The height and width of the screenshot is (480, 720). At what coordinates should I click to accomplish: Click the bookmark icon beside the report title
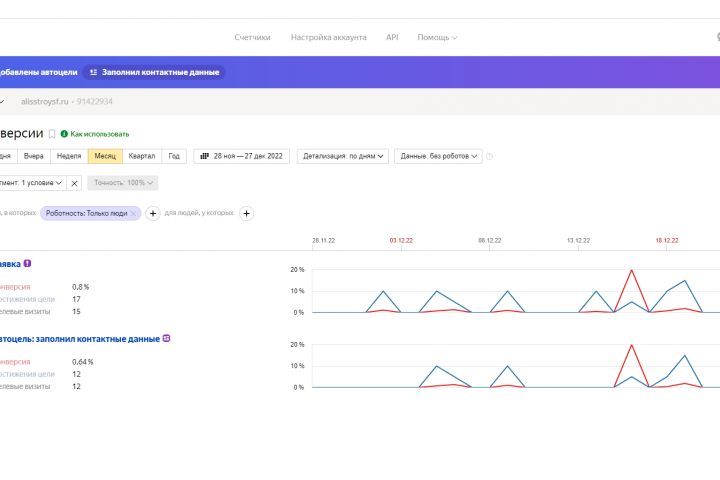[52, 133]
